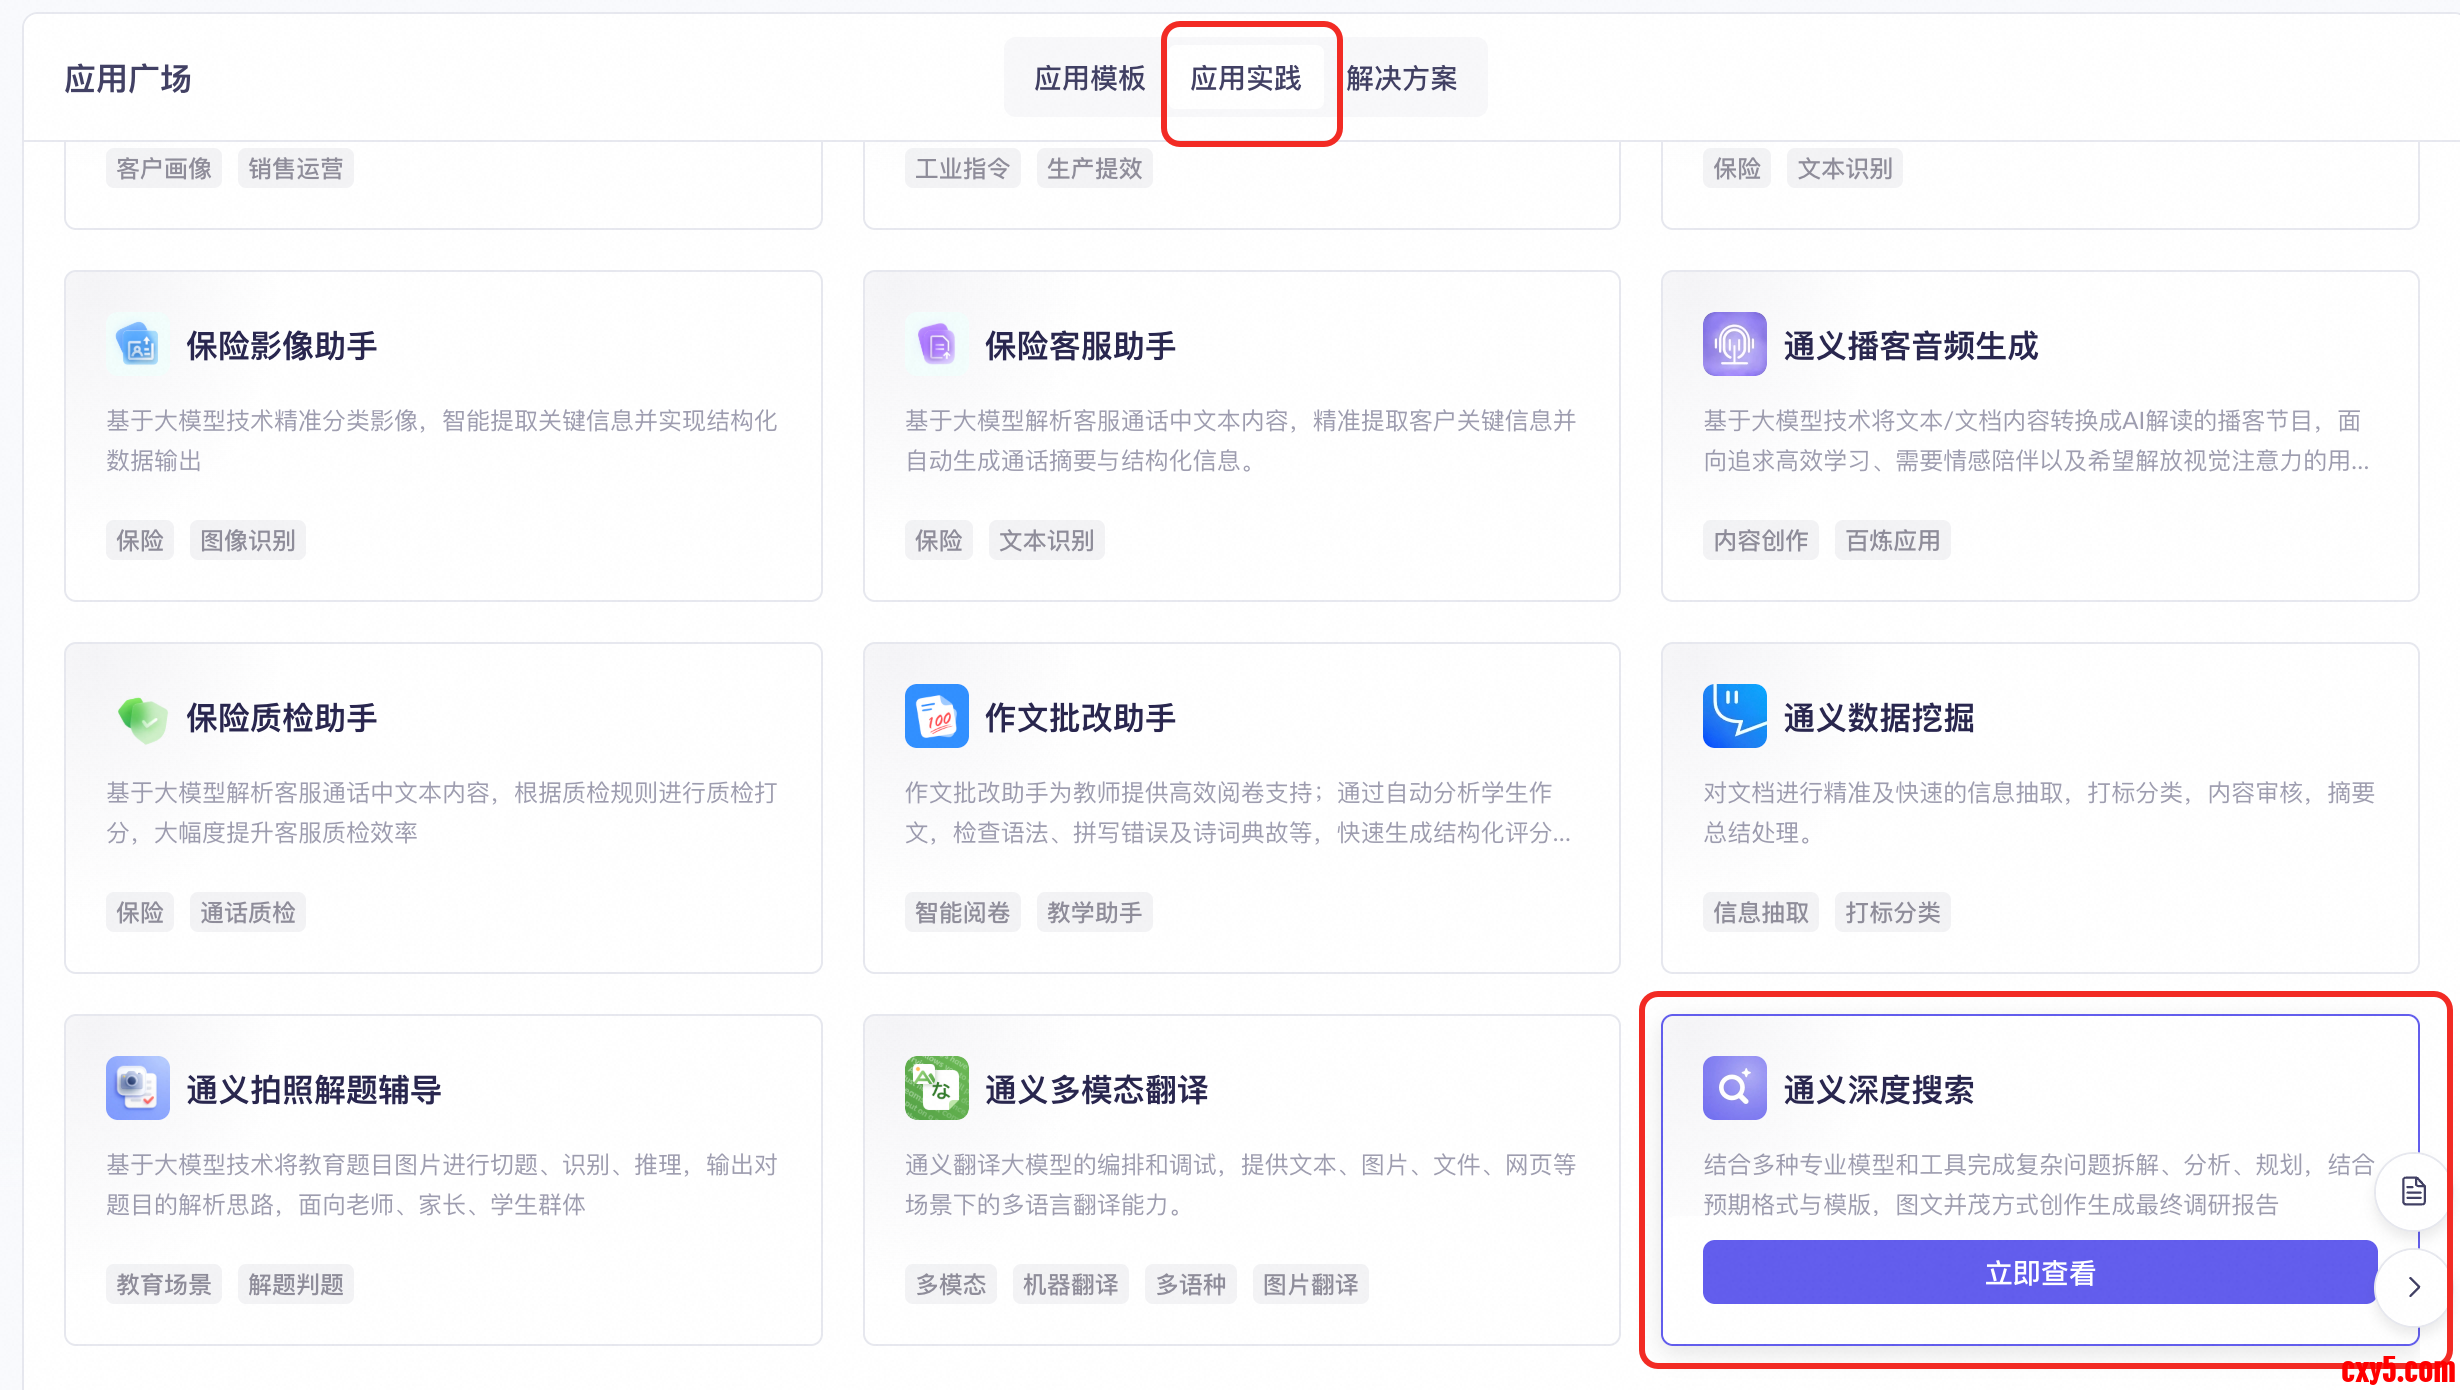Open the 解决方案 tab
Screen dimensions: 2460x1390
click(1401, 78)
